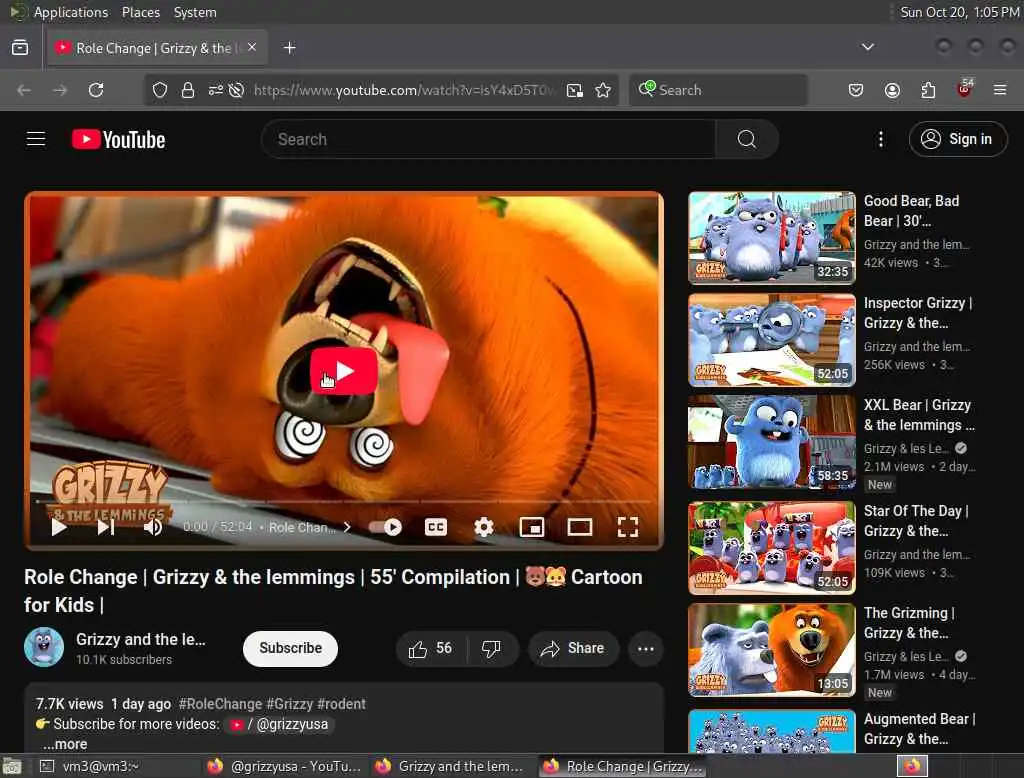This screenshot has width=1024, height=778.
Task: Subscribe to Grizzy and the lemmings channel
Action: pyautogui.click(x=290, y=649)
